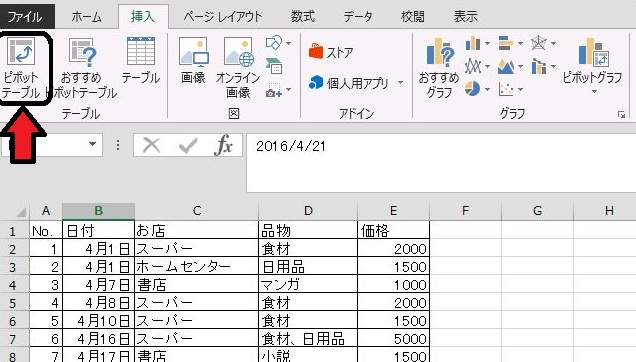Open the ストア add-in store

pos(331,52)
